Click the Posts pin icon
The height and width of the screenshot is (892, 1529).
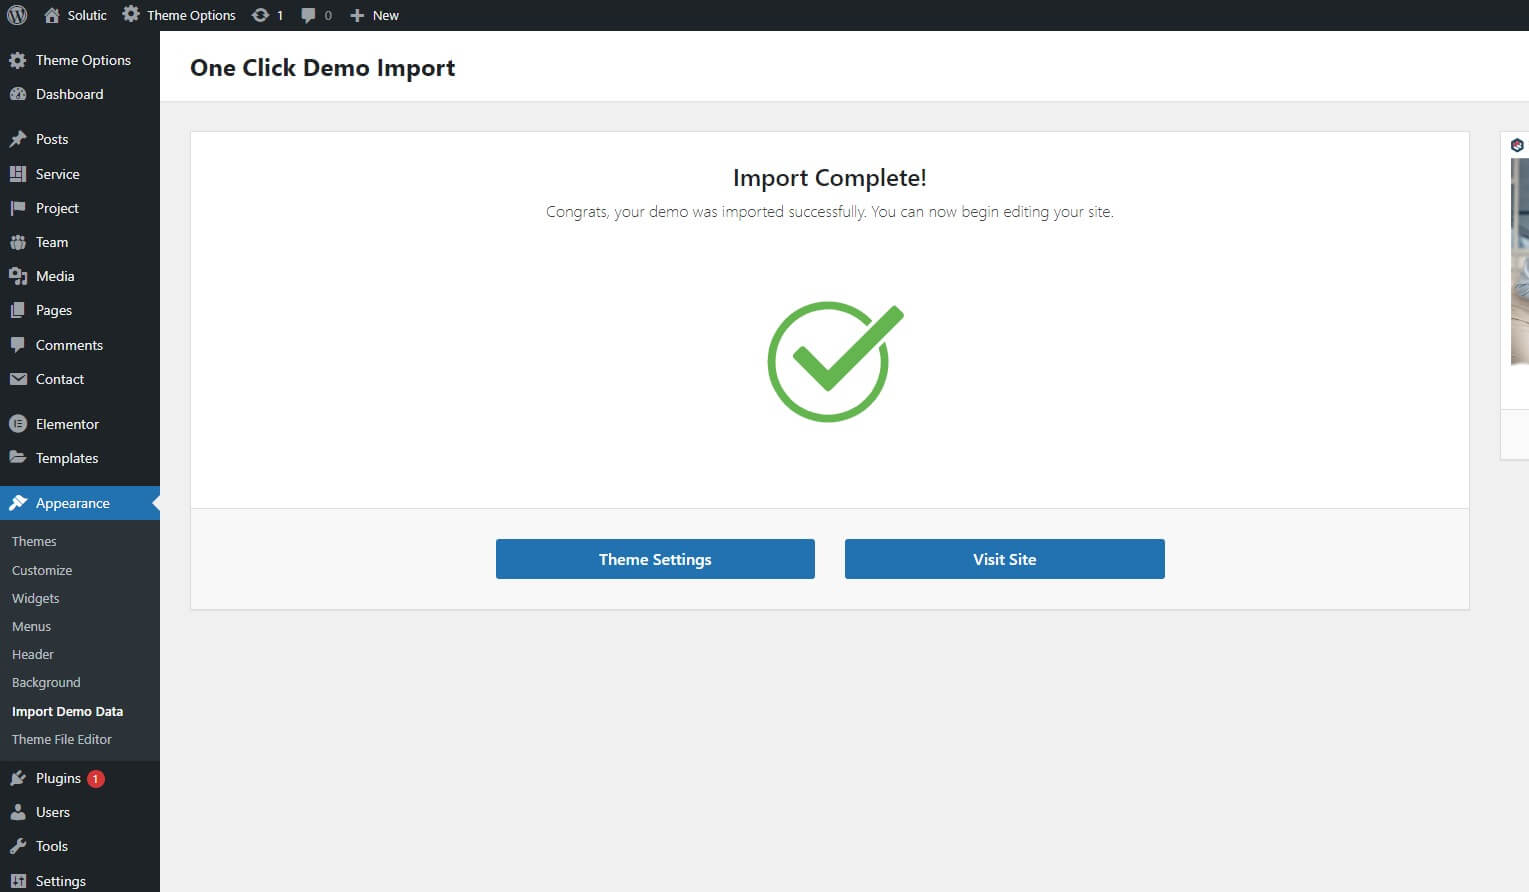tap(18, 139)
